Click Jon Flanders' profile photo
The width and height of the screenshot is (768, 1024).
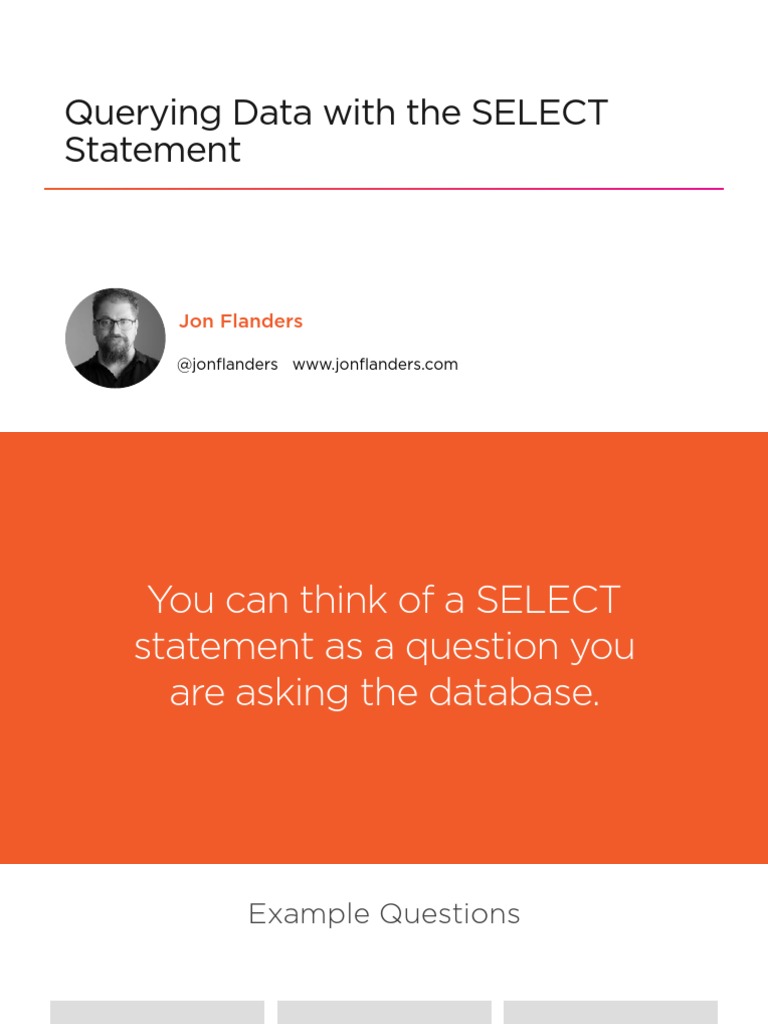click(115, 338)
